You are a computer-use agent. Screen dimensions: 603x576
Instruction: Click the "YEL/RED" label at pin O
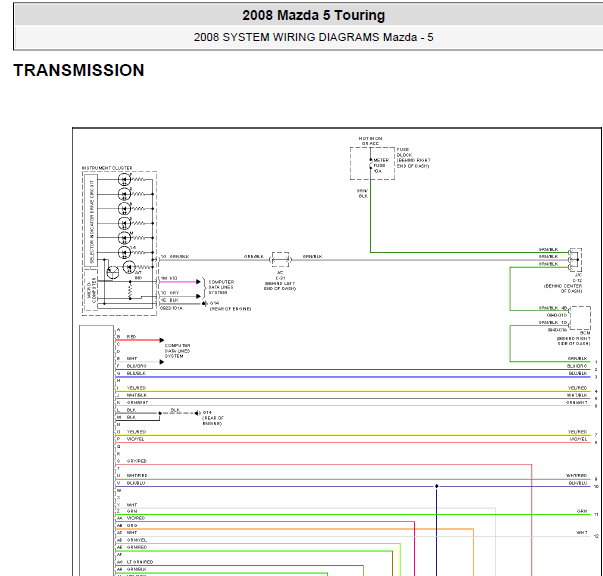coord(136,431)
